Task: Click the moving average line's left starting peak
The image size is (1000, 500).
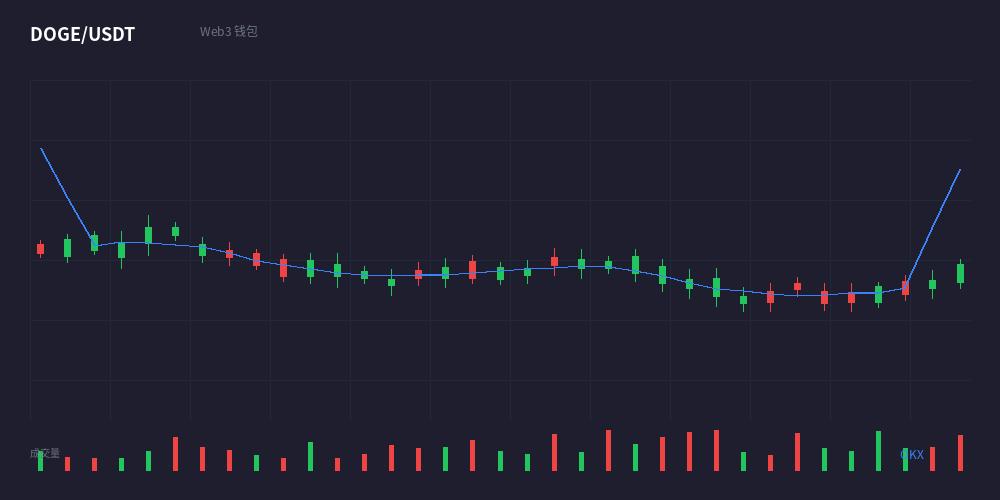Action: (41, 149)
